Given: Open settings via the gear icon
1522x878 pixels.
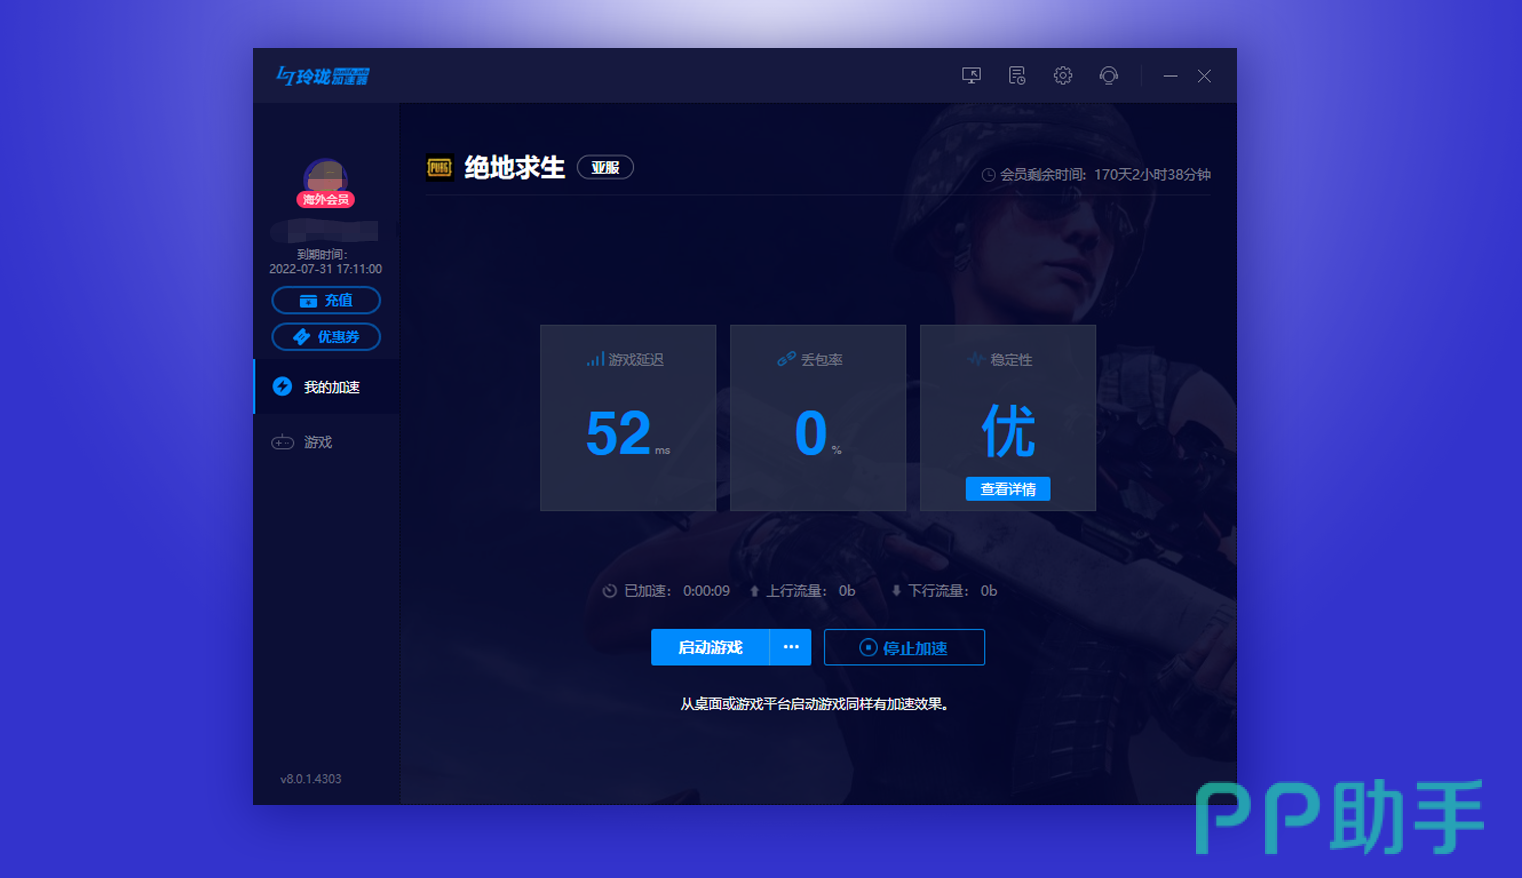Looking at the screenshot, I should pos(1063,76).
